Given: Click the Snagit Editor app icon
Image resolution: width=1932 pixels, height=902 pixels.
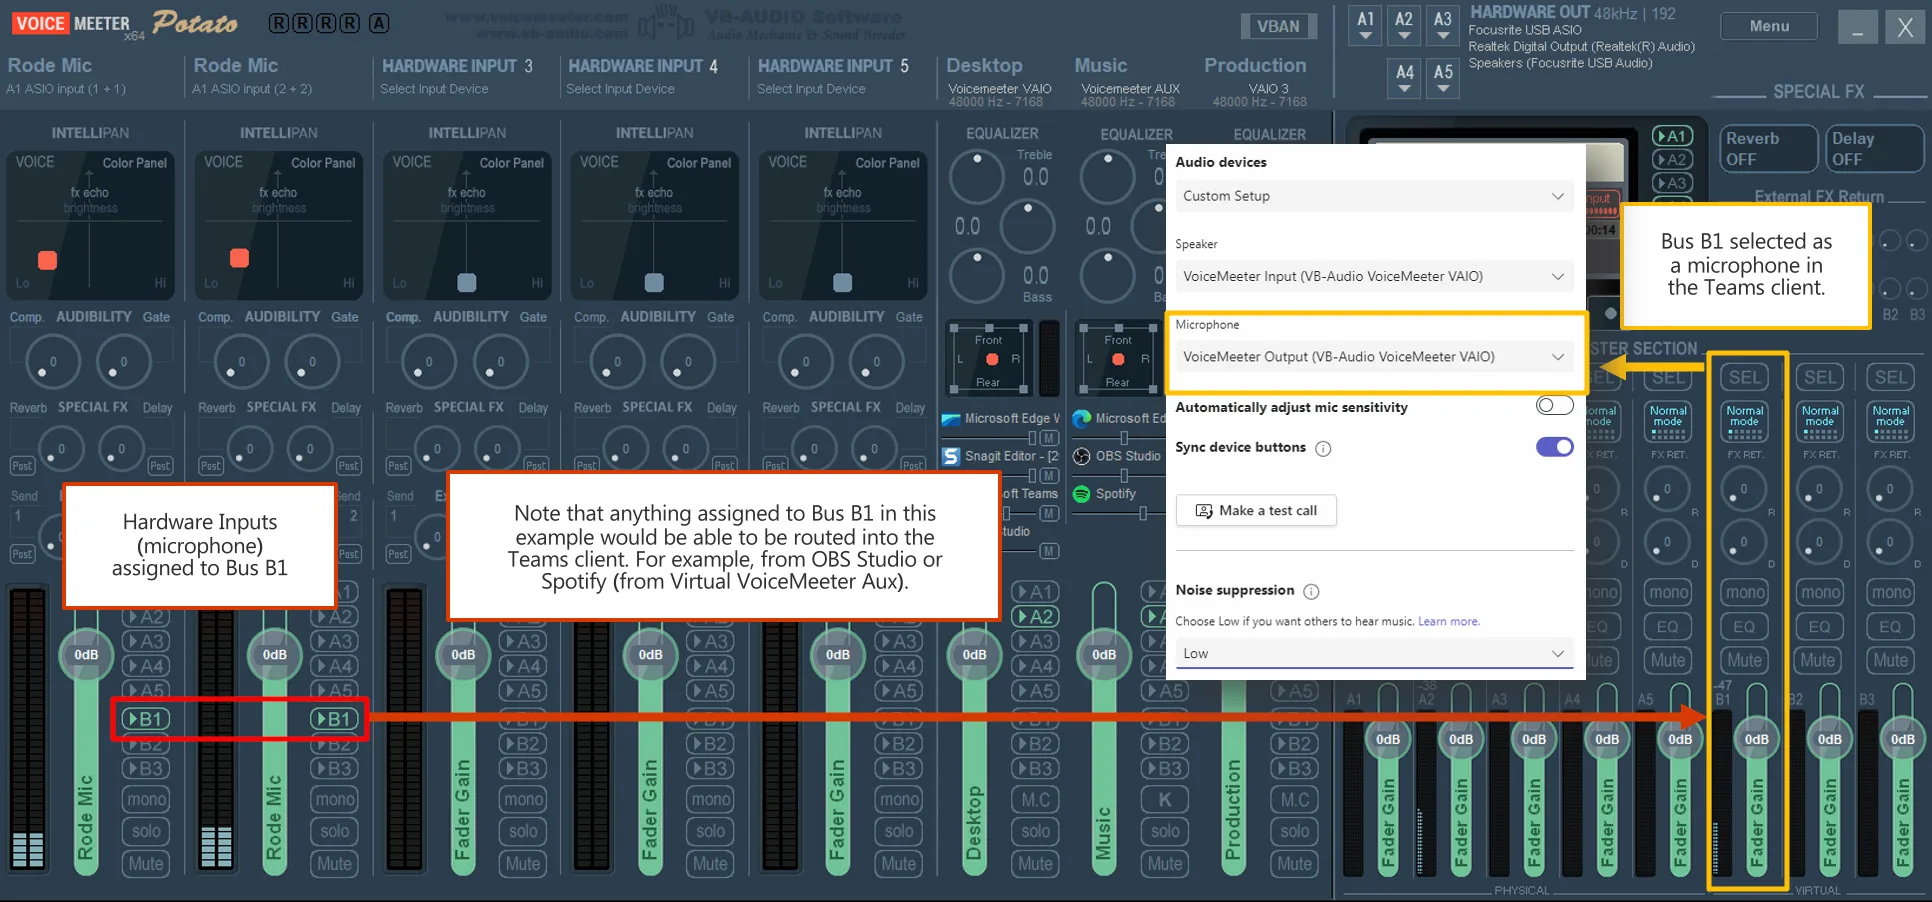Looking at the screenshot, I should [951, 456].
